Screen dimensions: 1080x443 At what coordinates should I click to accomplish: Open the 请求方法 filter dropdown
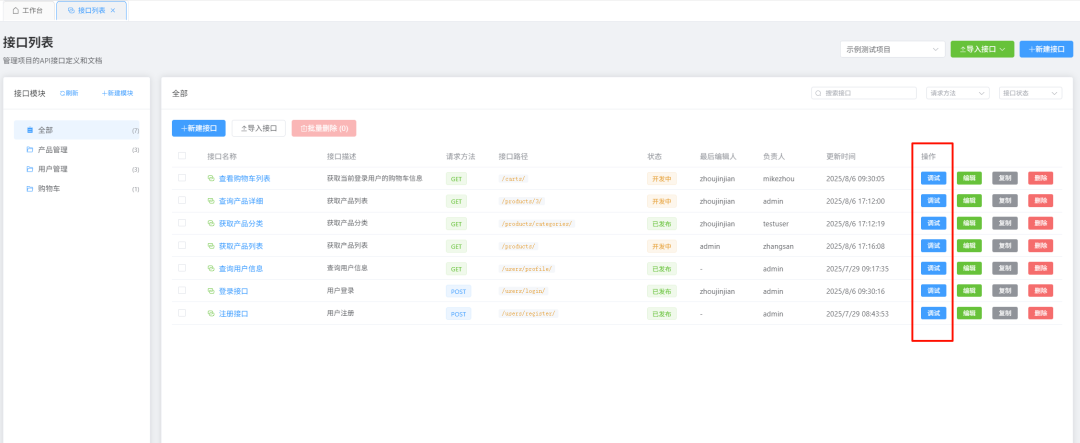[957, 93]
